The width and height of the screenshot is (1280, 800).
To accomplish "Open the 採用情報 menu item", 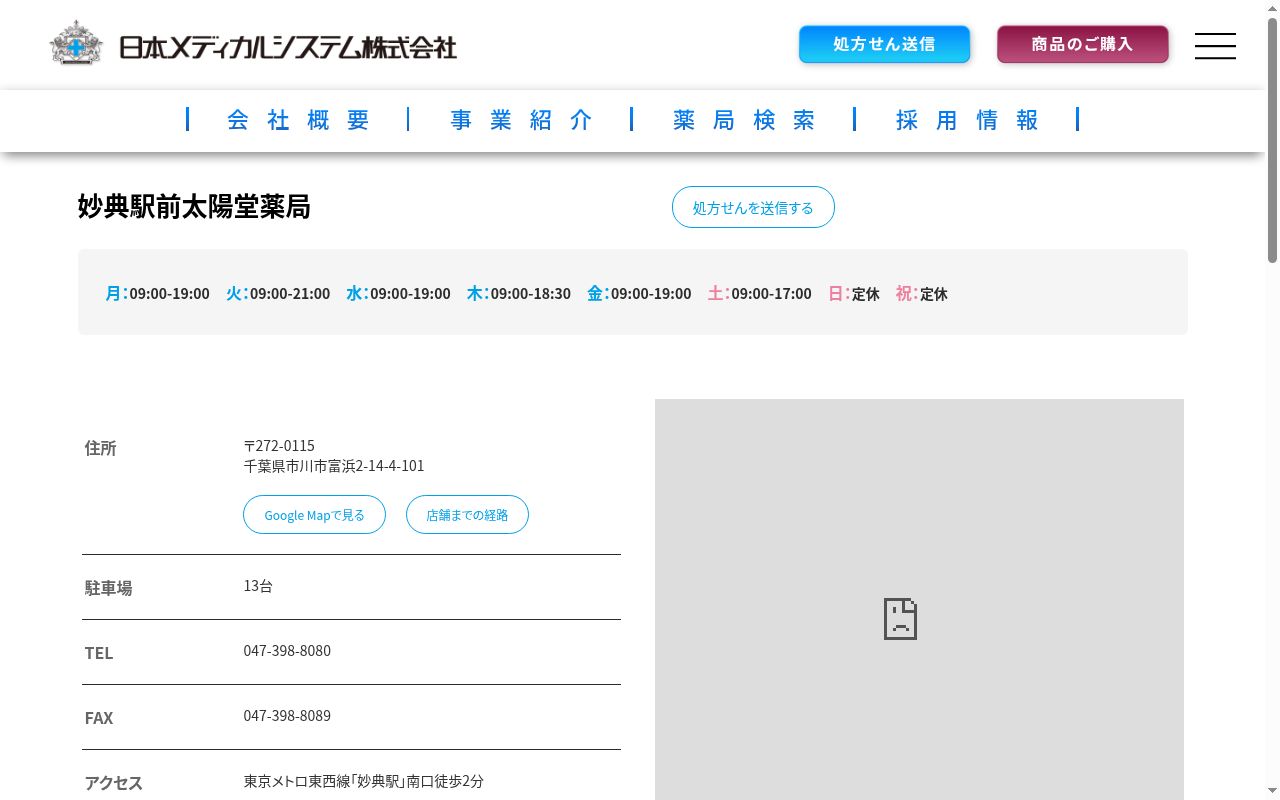I will 967,120.
